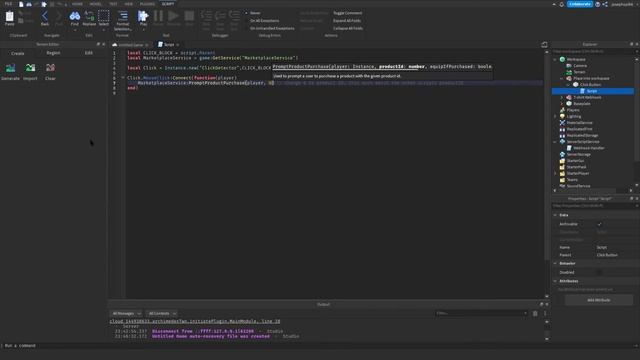Click the Format Selection icon
The height and width of the screenshot is (360, 640).
(x=122, y=16)
